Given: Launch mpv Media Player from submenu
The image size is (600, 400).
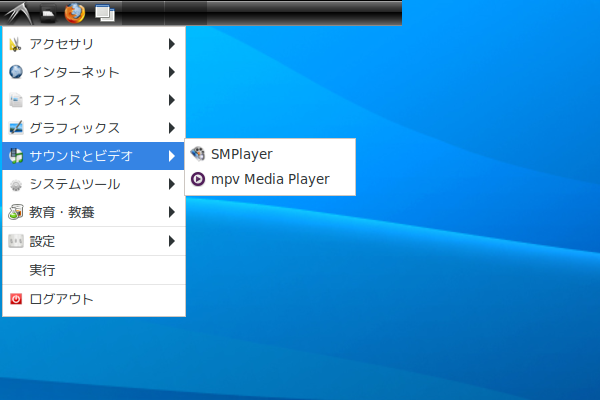Looking at the screenshot, I should pyautogui.click(x=270, y=179).
